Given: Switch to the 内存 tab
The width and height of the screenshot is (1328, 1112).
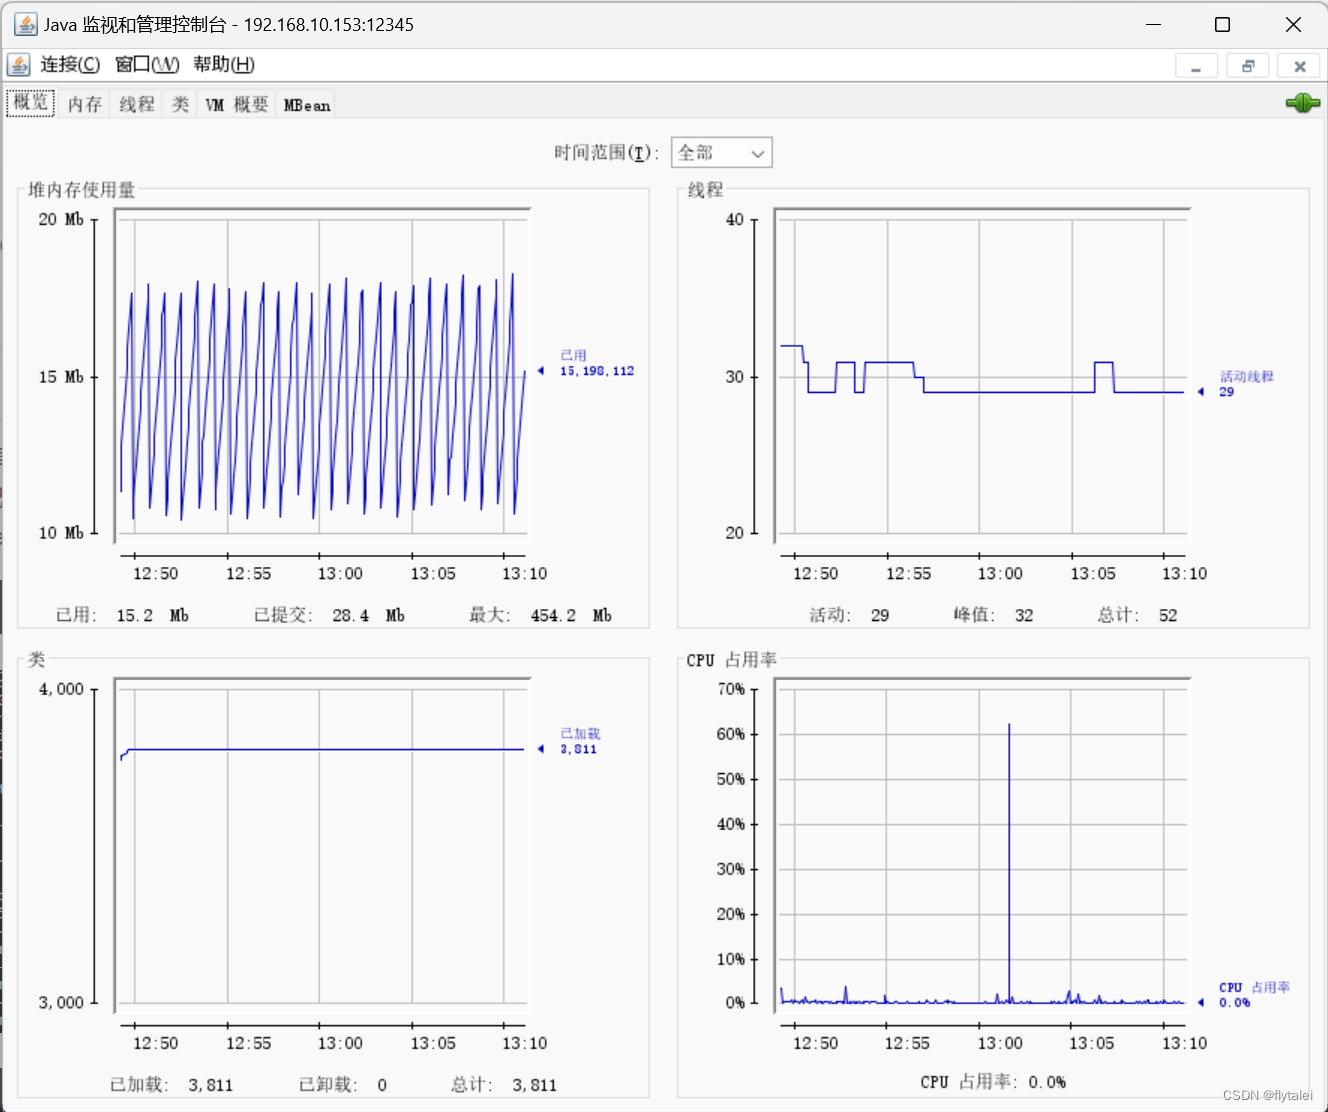Looking at the screenshot, I should click(x=85, y=104).
